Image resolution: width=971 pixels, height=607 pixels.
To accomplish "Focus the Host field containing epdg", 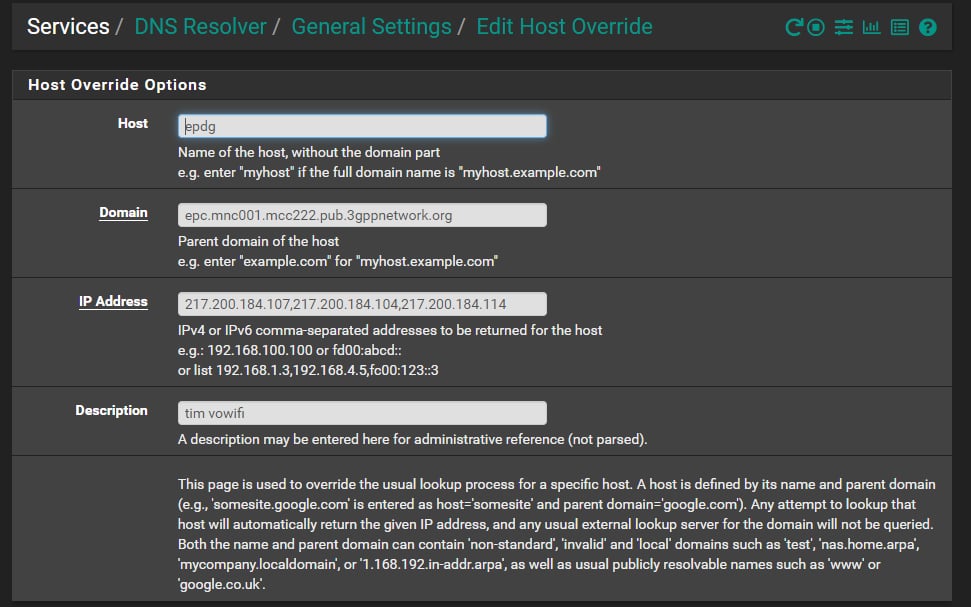I will pyautogui.click(x=362, y=126).
